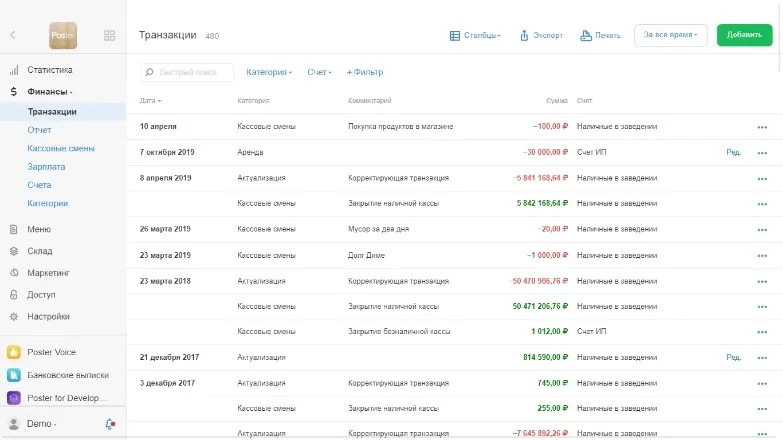
Task: Click the Сумма column header
Action: 557,100
